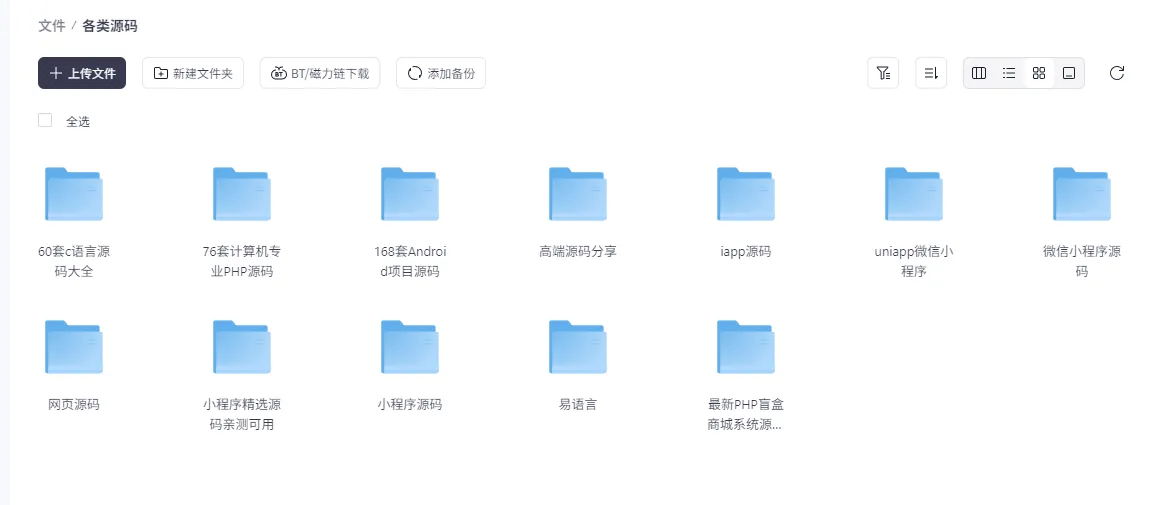Click the 添加备份 add backup button
This screenshot has height=505, width=1157.
point(441,73)
